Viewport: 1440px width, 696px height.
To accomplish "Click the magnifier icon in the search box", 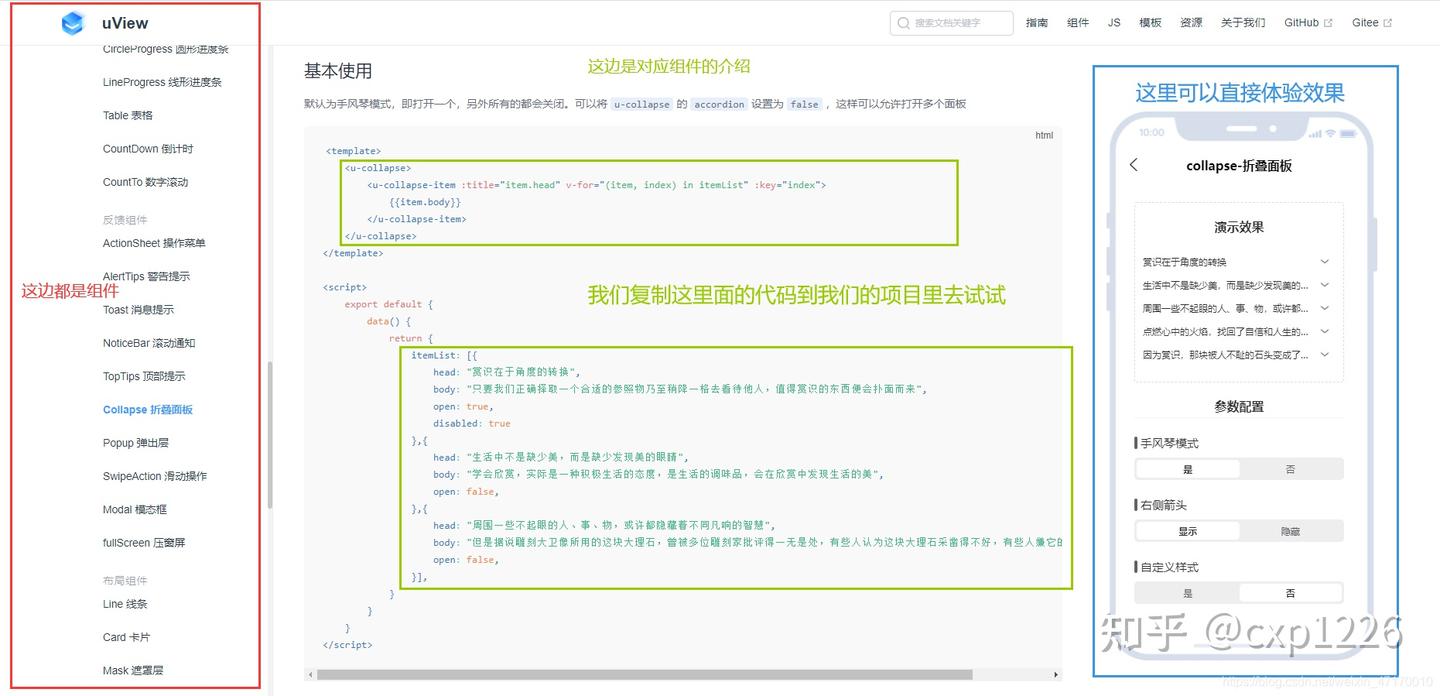I will (x=904, y=23).
